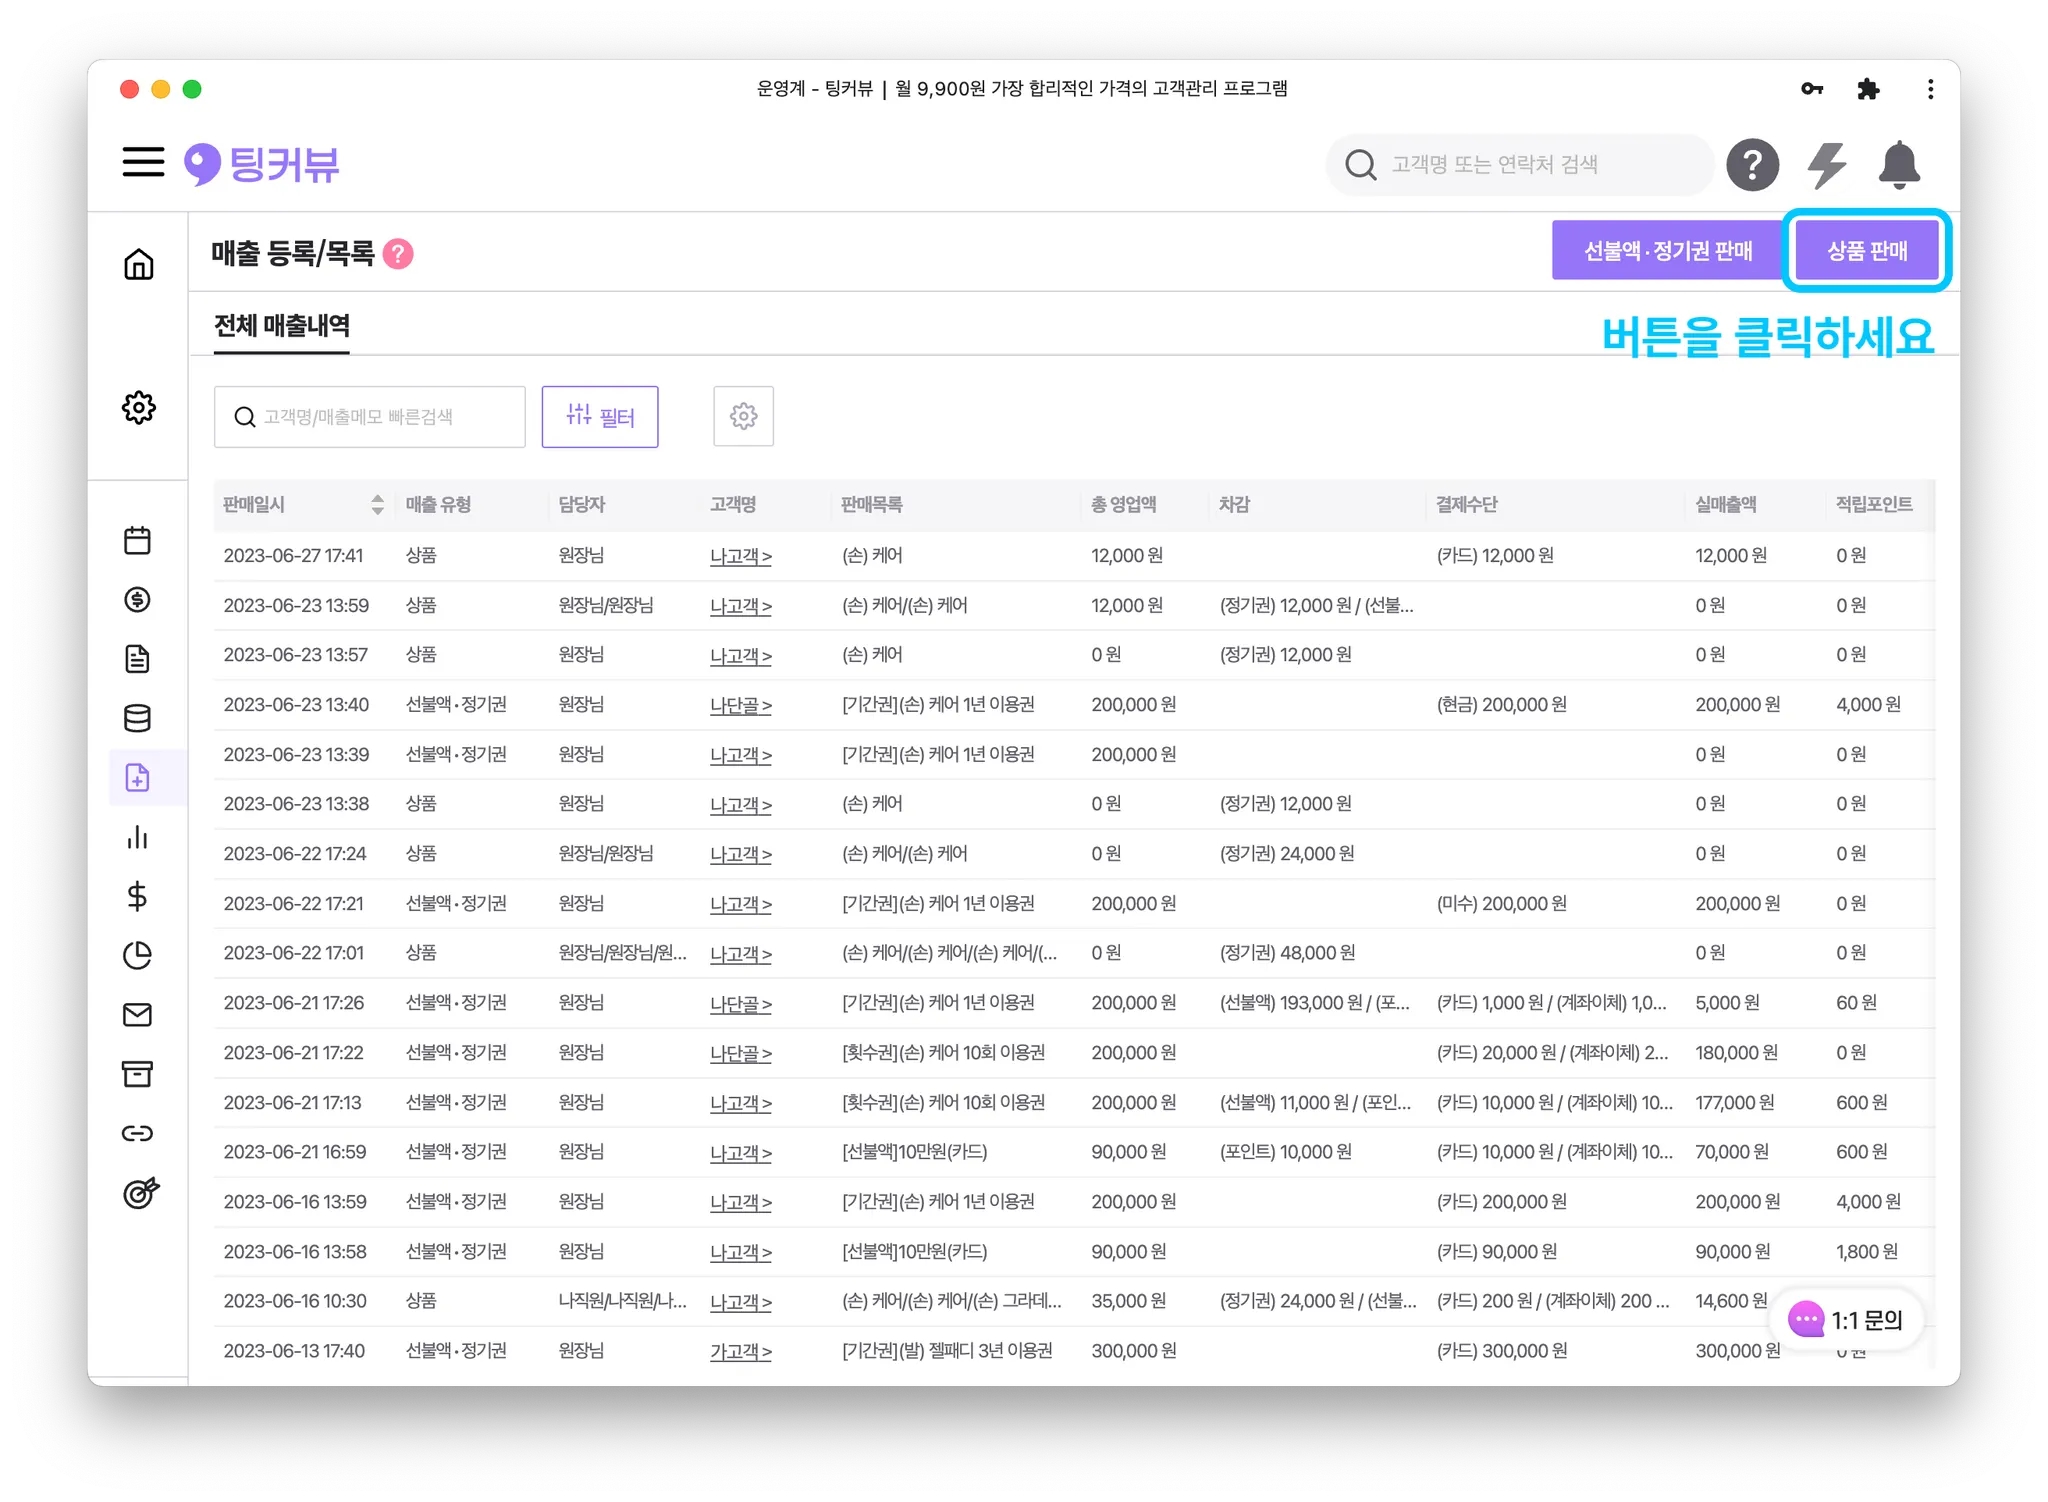Open the 1:1 문의 chat widget
Screen dimensions: 2048x1502
point(1846,1320)
